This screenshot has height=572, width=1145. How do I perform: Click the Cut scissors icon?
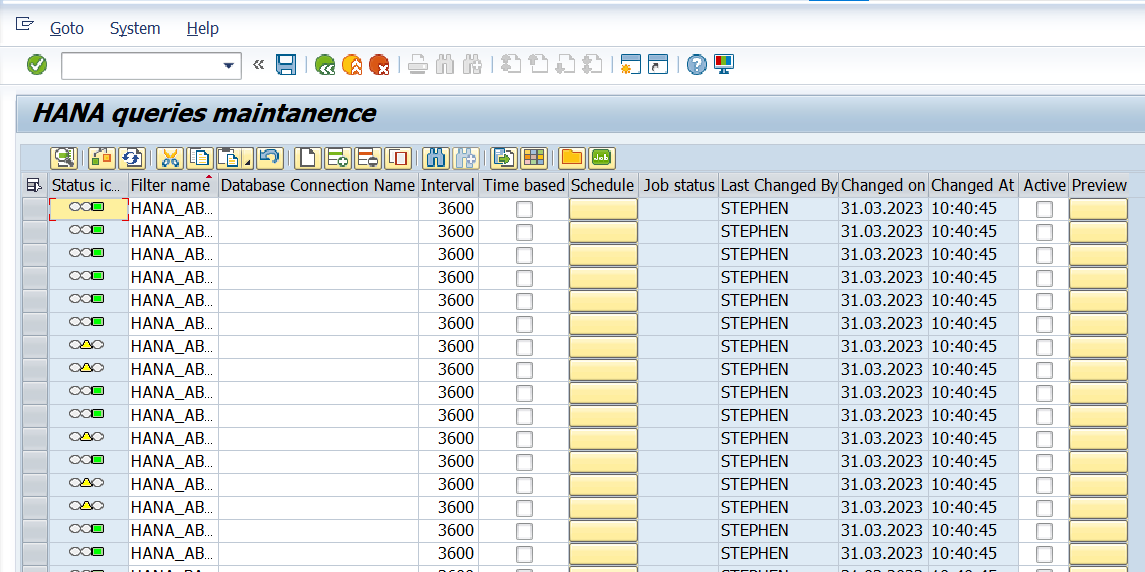[170, 157]
